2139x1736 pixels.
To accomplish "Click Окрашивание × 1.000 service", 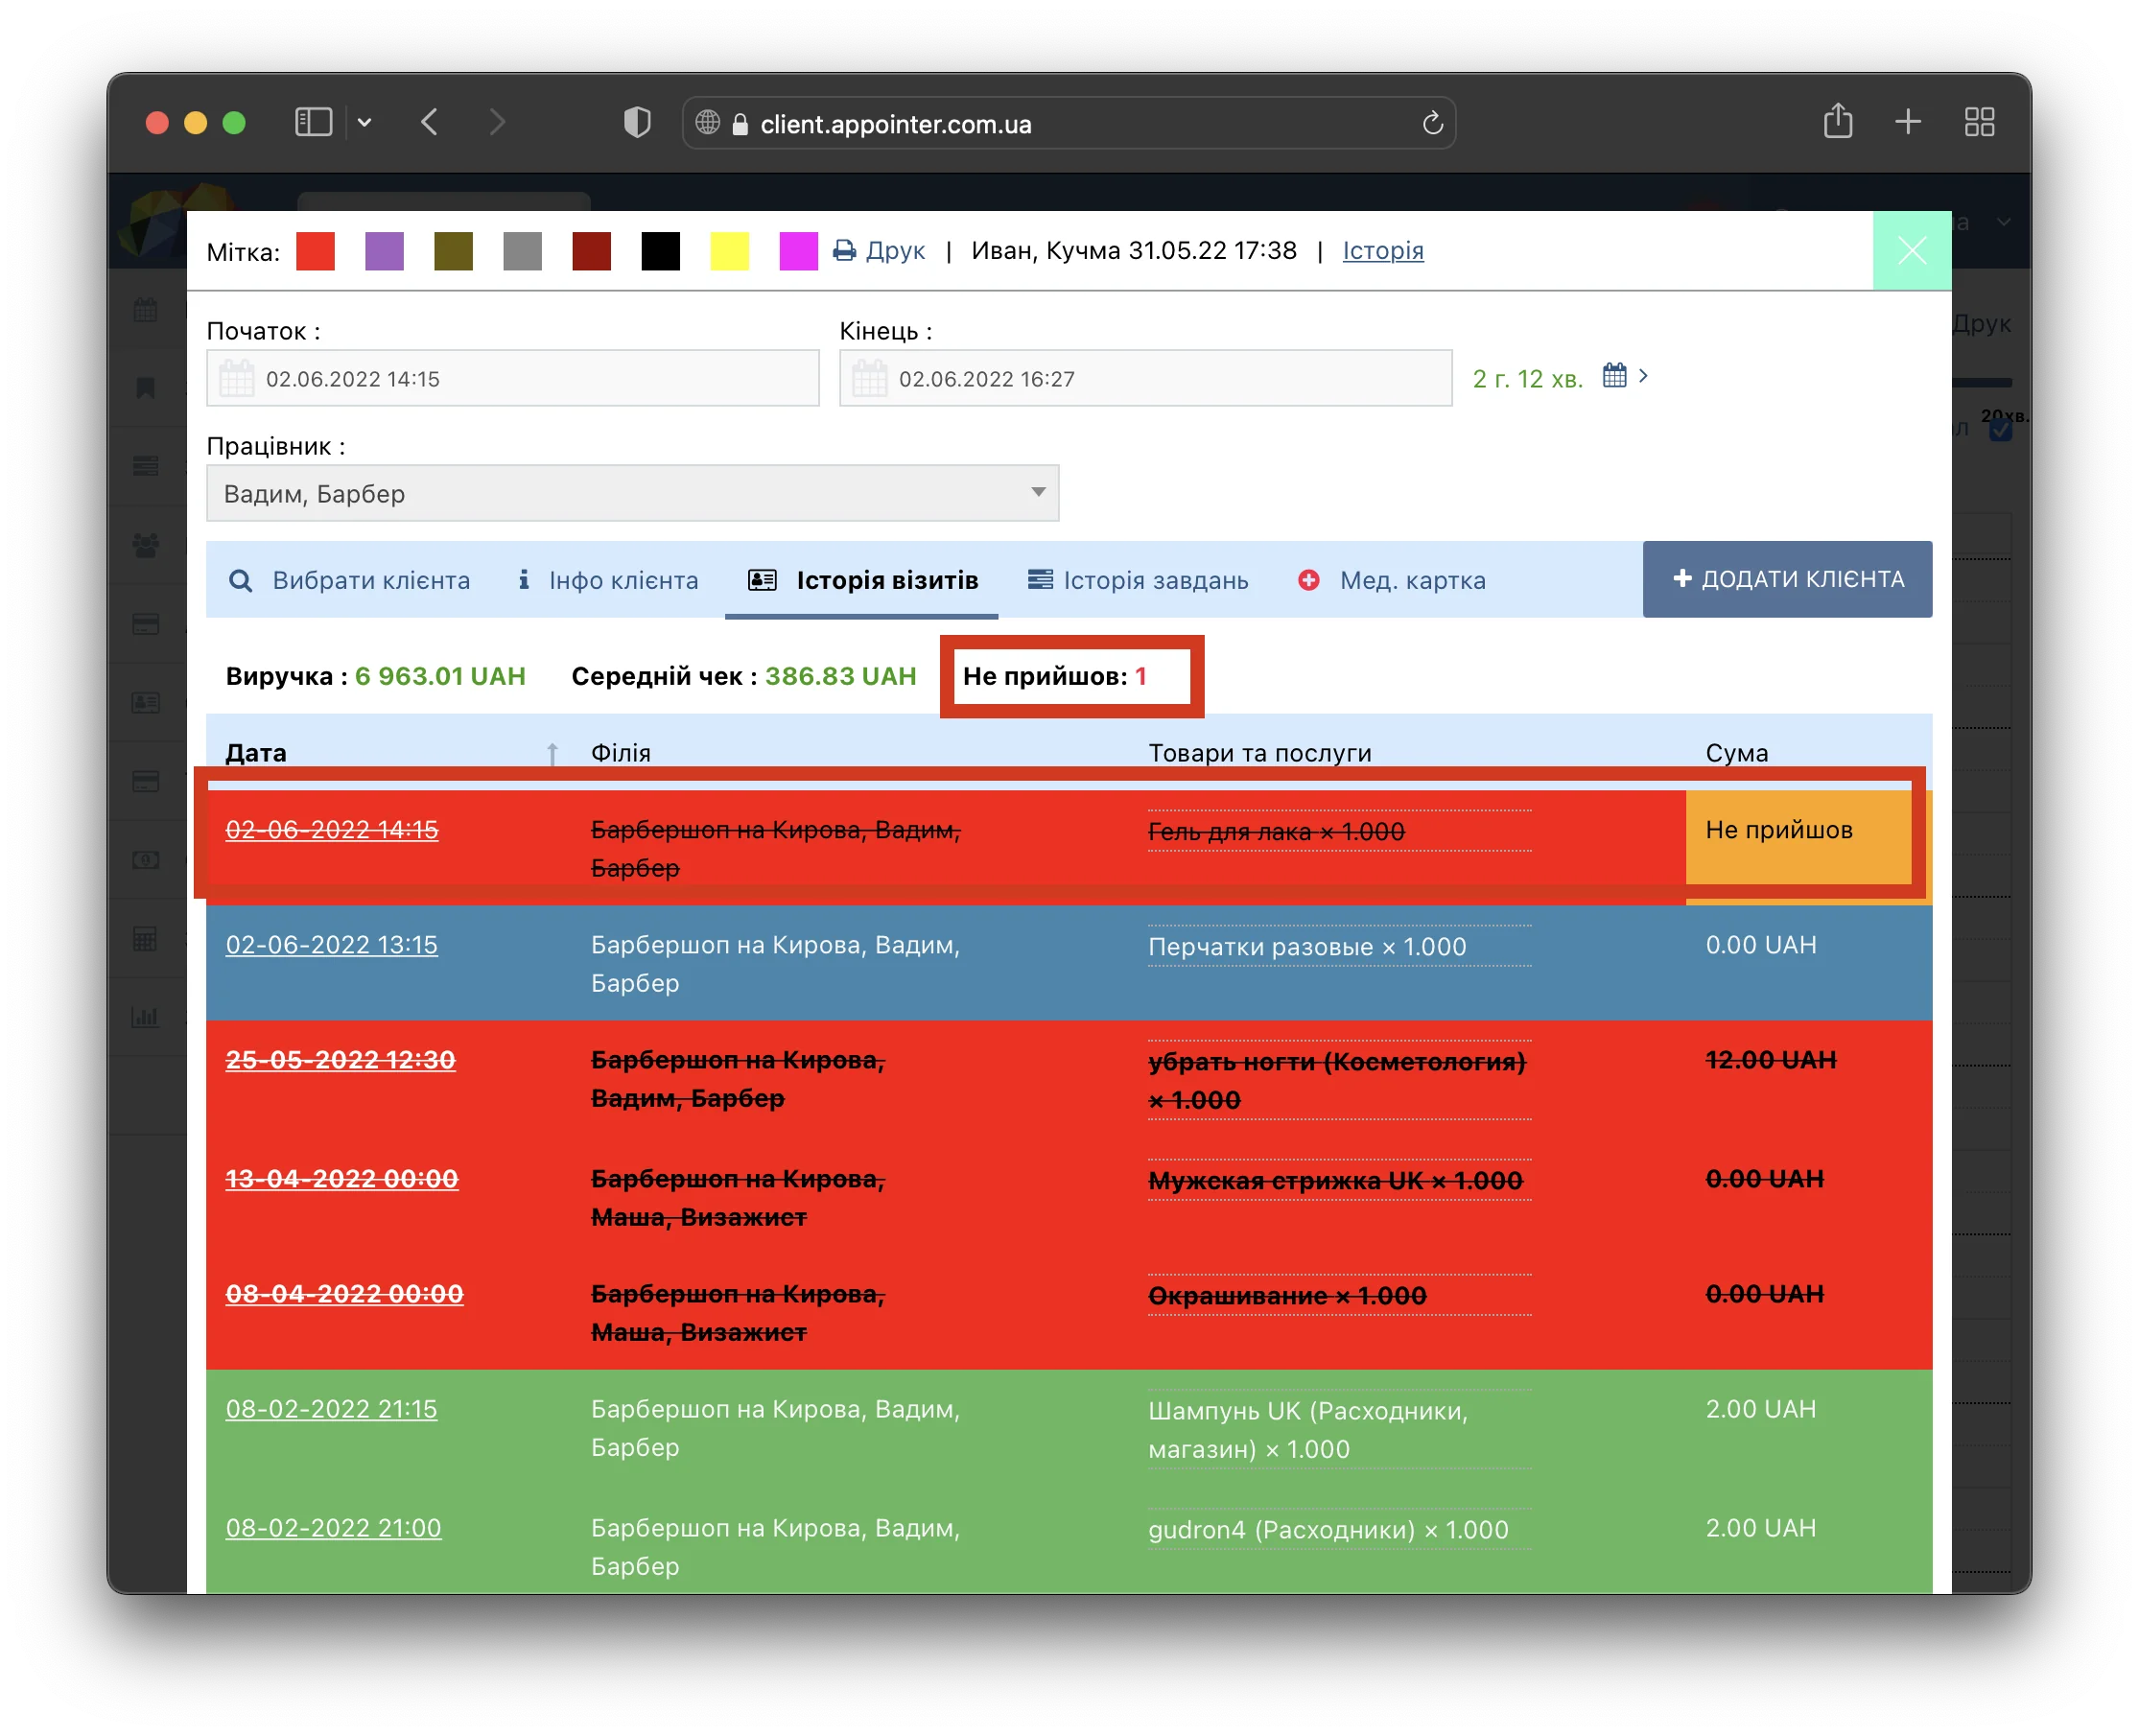I will tap(1287, 1295).
